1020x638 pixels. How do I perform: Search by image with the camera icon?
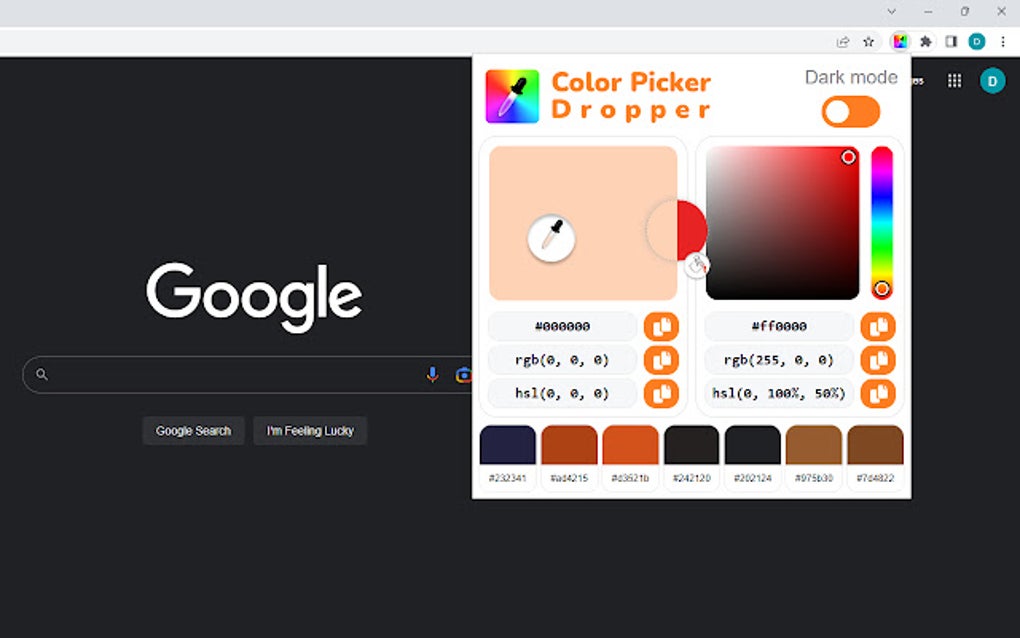coord(463,375)
